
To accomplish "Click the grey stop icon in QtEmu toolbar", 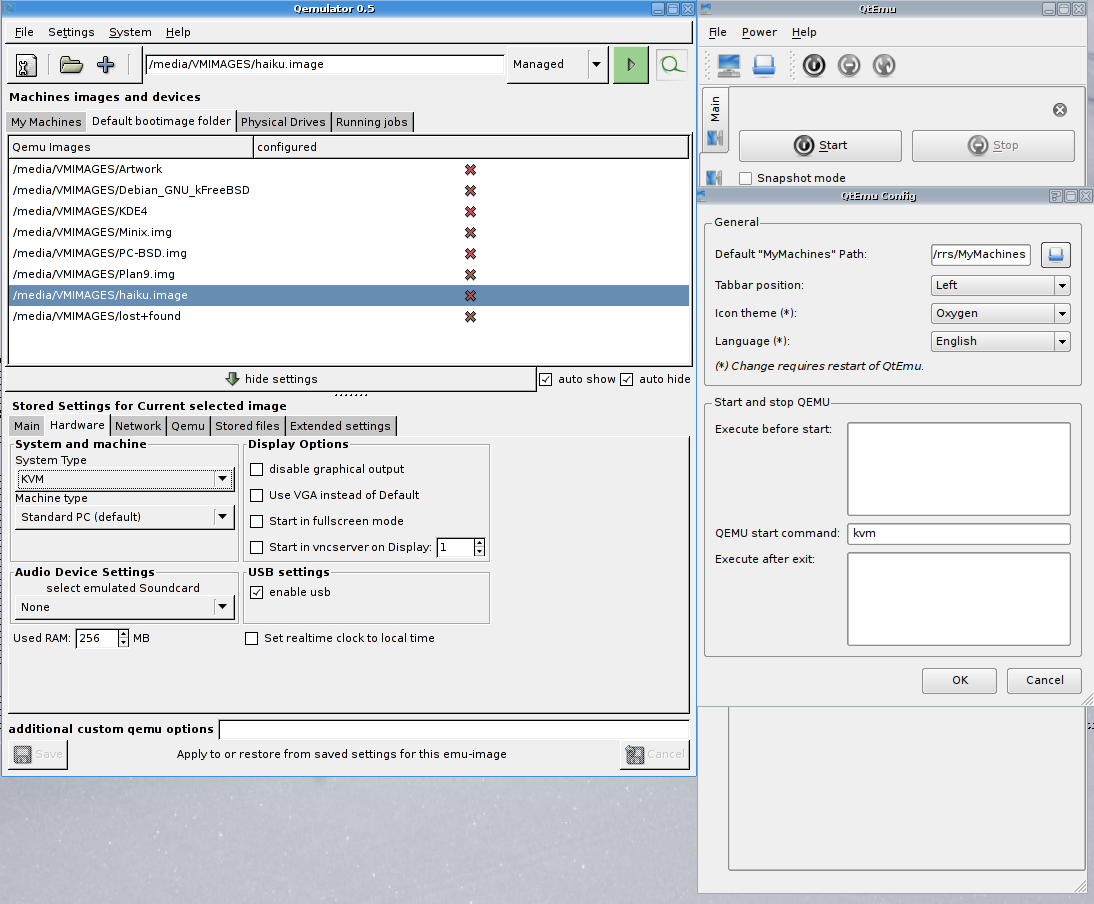I will click(848, 66).
